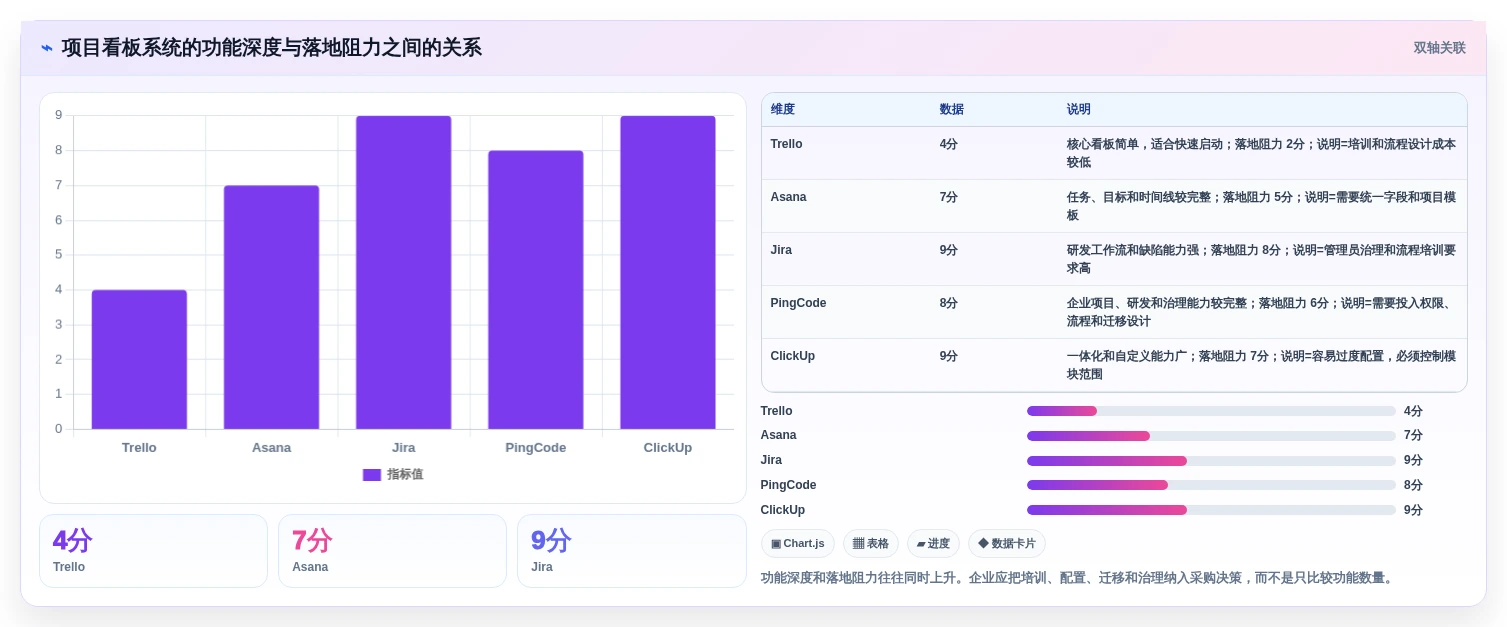
Task: Click the PingCode progress bar
Action: coord(1211,485)
